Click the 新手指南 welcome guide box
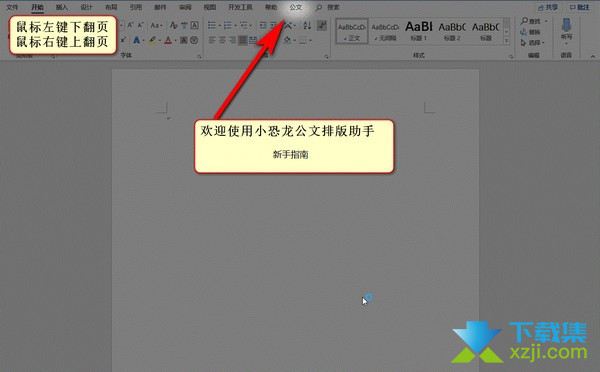This screenshot has height=372, width=600. tap(294, 146)
